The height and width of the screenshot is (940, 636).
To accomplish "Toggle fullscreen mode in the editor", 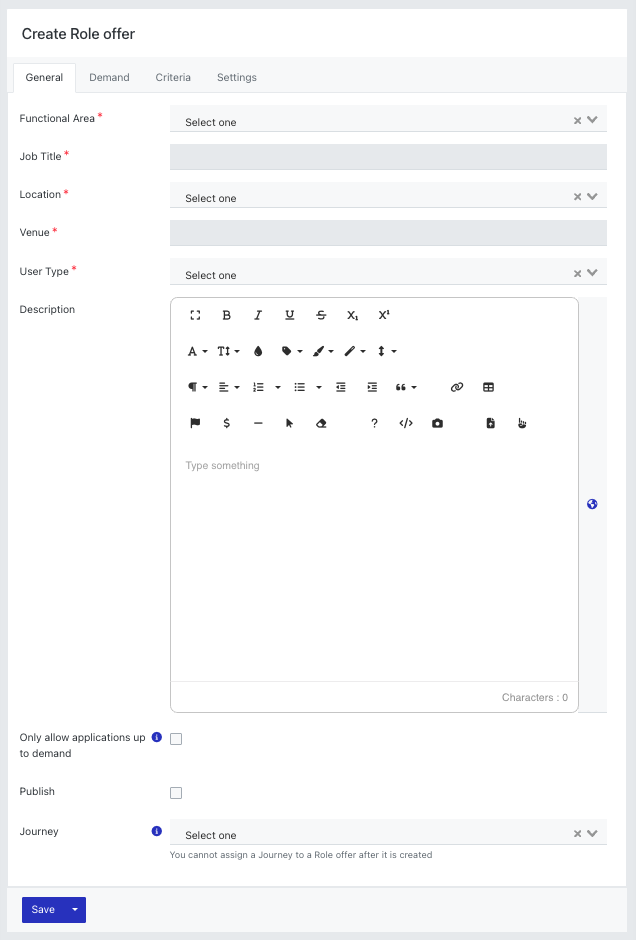I will click(x=195, y=315).
